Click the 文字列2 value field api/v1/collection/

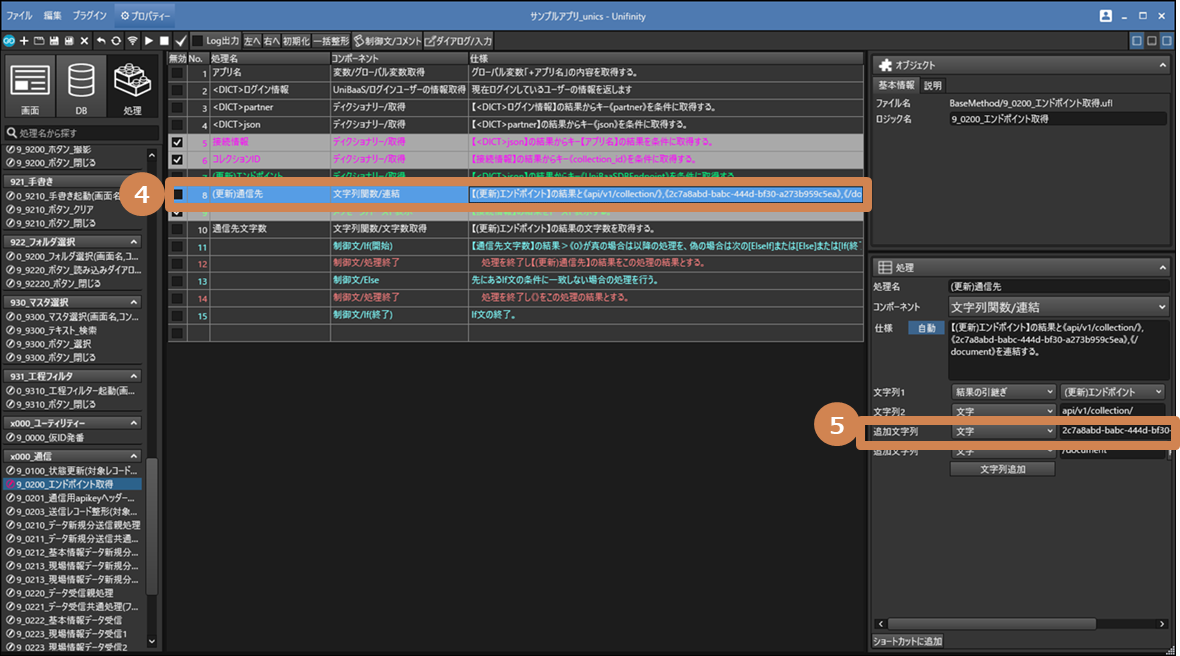pos(1112,411)
